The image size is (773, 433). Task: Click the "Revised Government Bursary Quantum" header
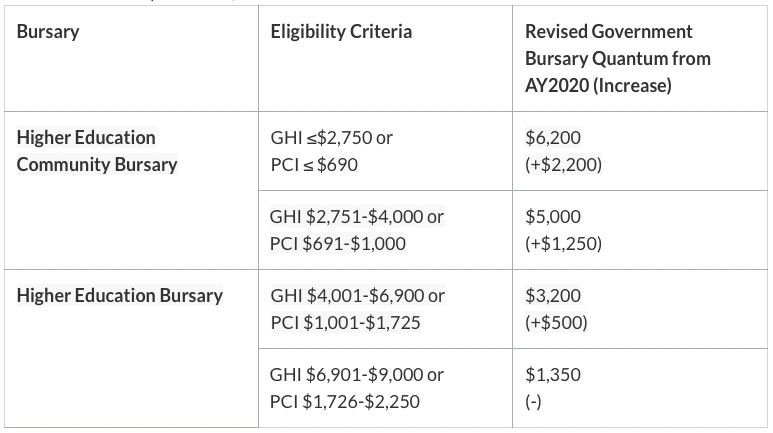(617, 58)
